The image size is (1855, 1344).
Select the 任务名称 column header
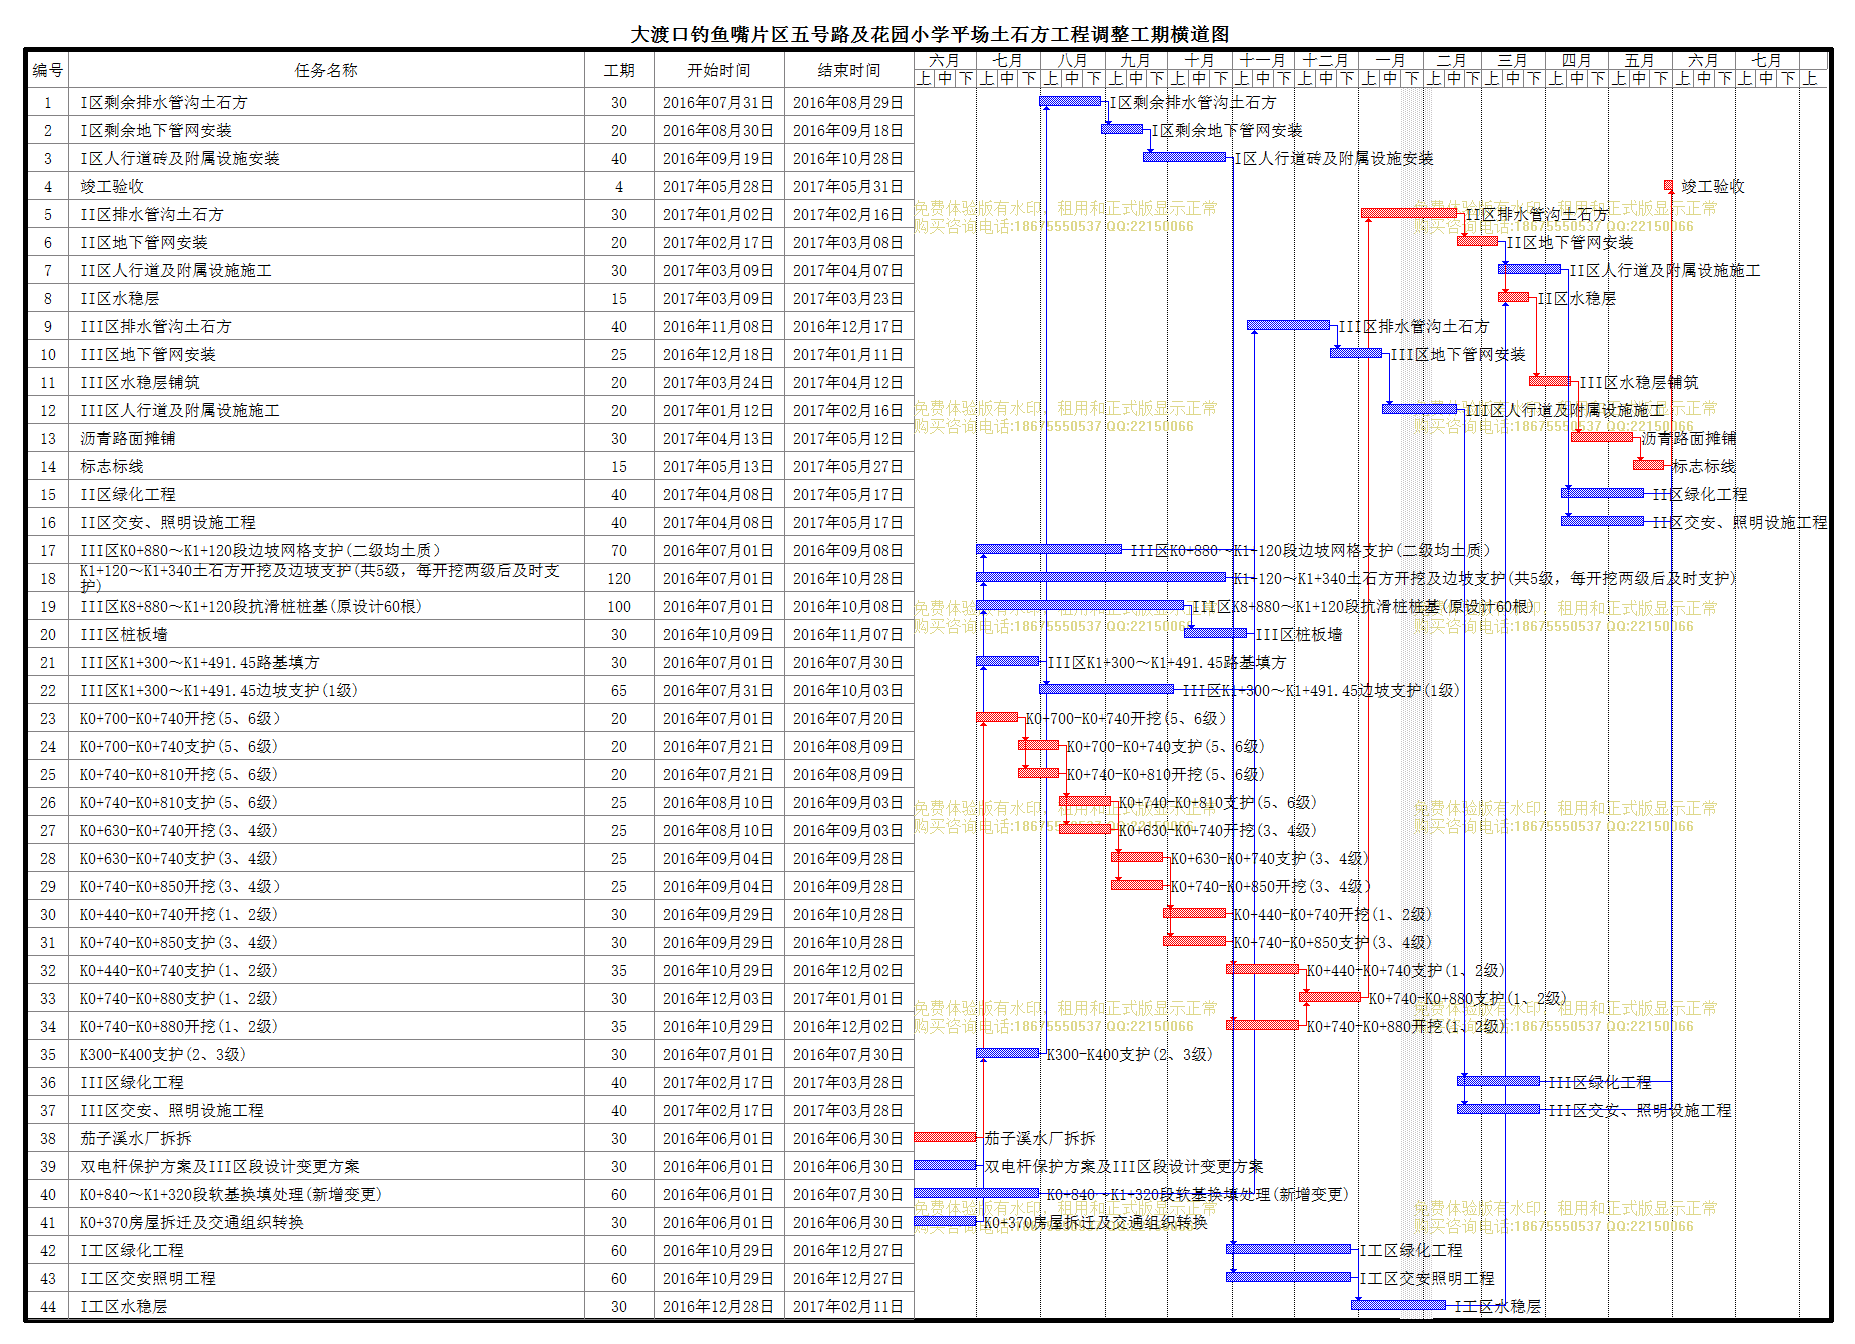point(326,70)
